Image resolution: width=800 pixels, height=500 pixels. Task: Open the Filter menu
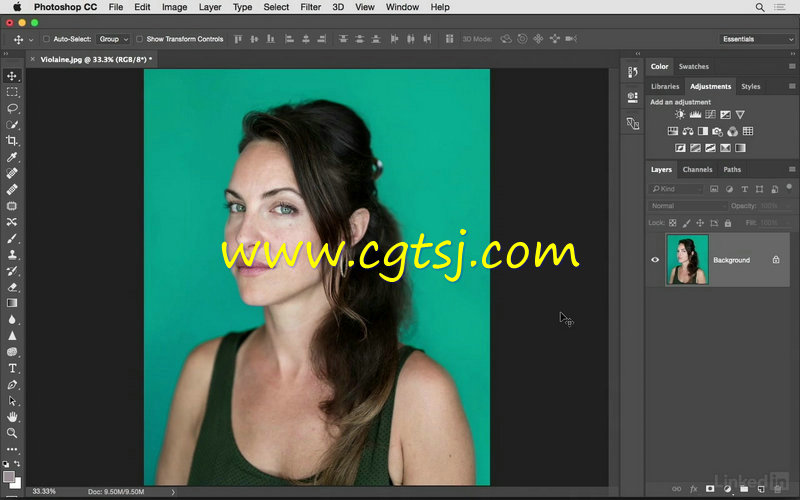pyautogui.click(x=310, y=7)
